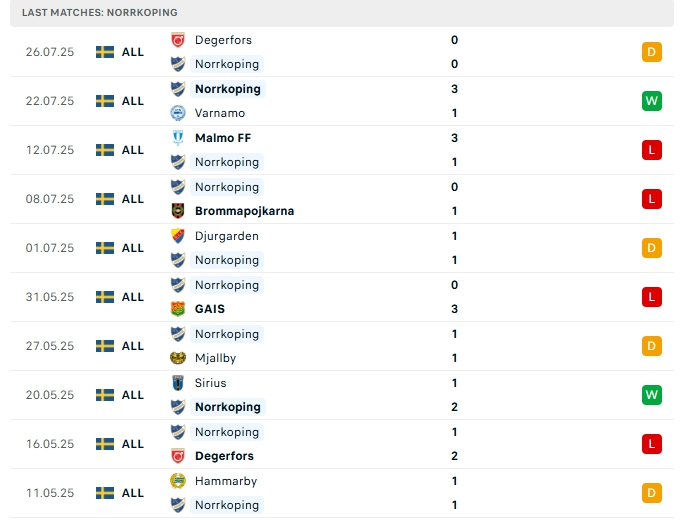Click the GAIS team name
Screen dimensions: 686x520
[211, 309]
